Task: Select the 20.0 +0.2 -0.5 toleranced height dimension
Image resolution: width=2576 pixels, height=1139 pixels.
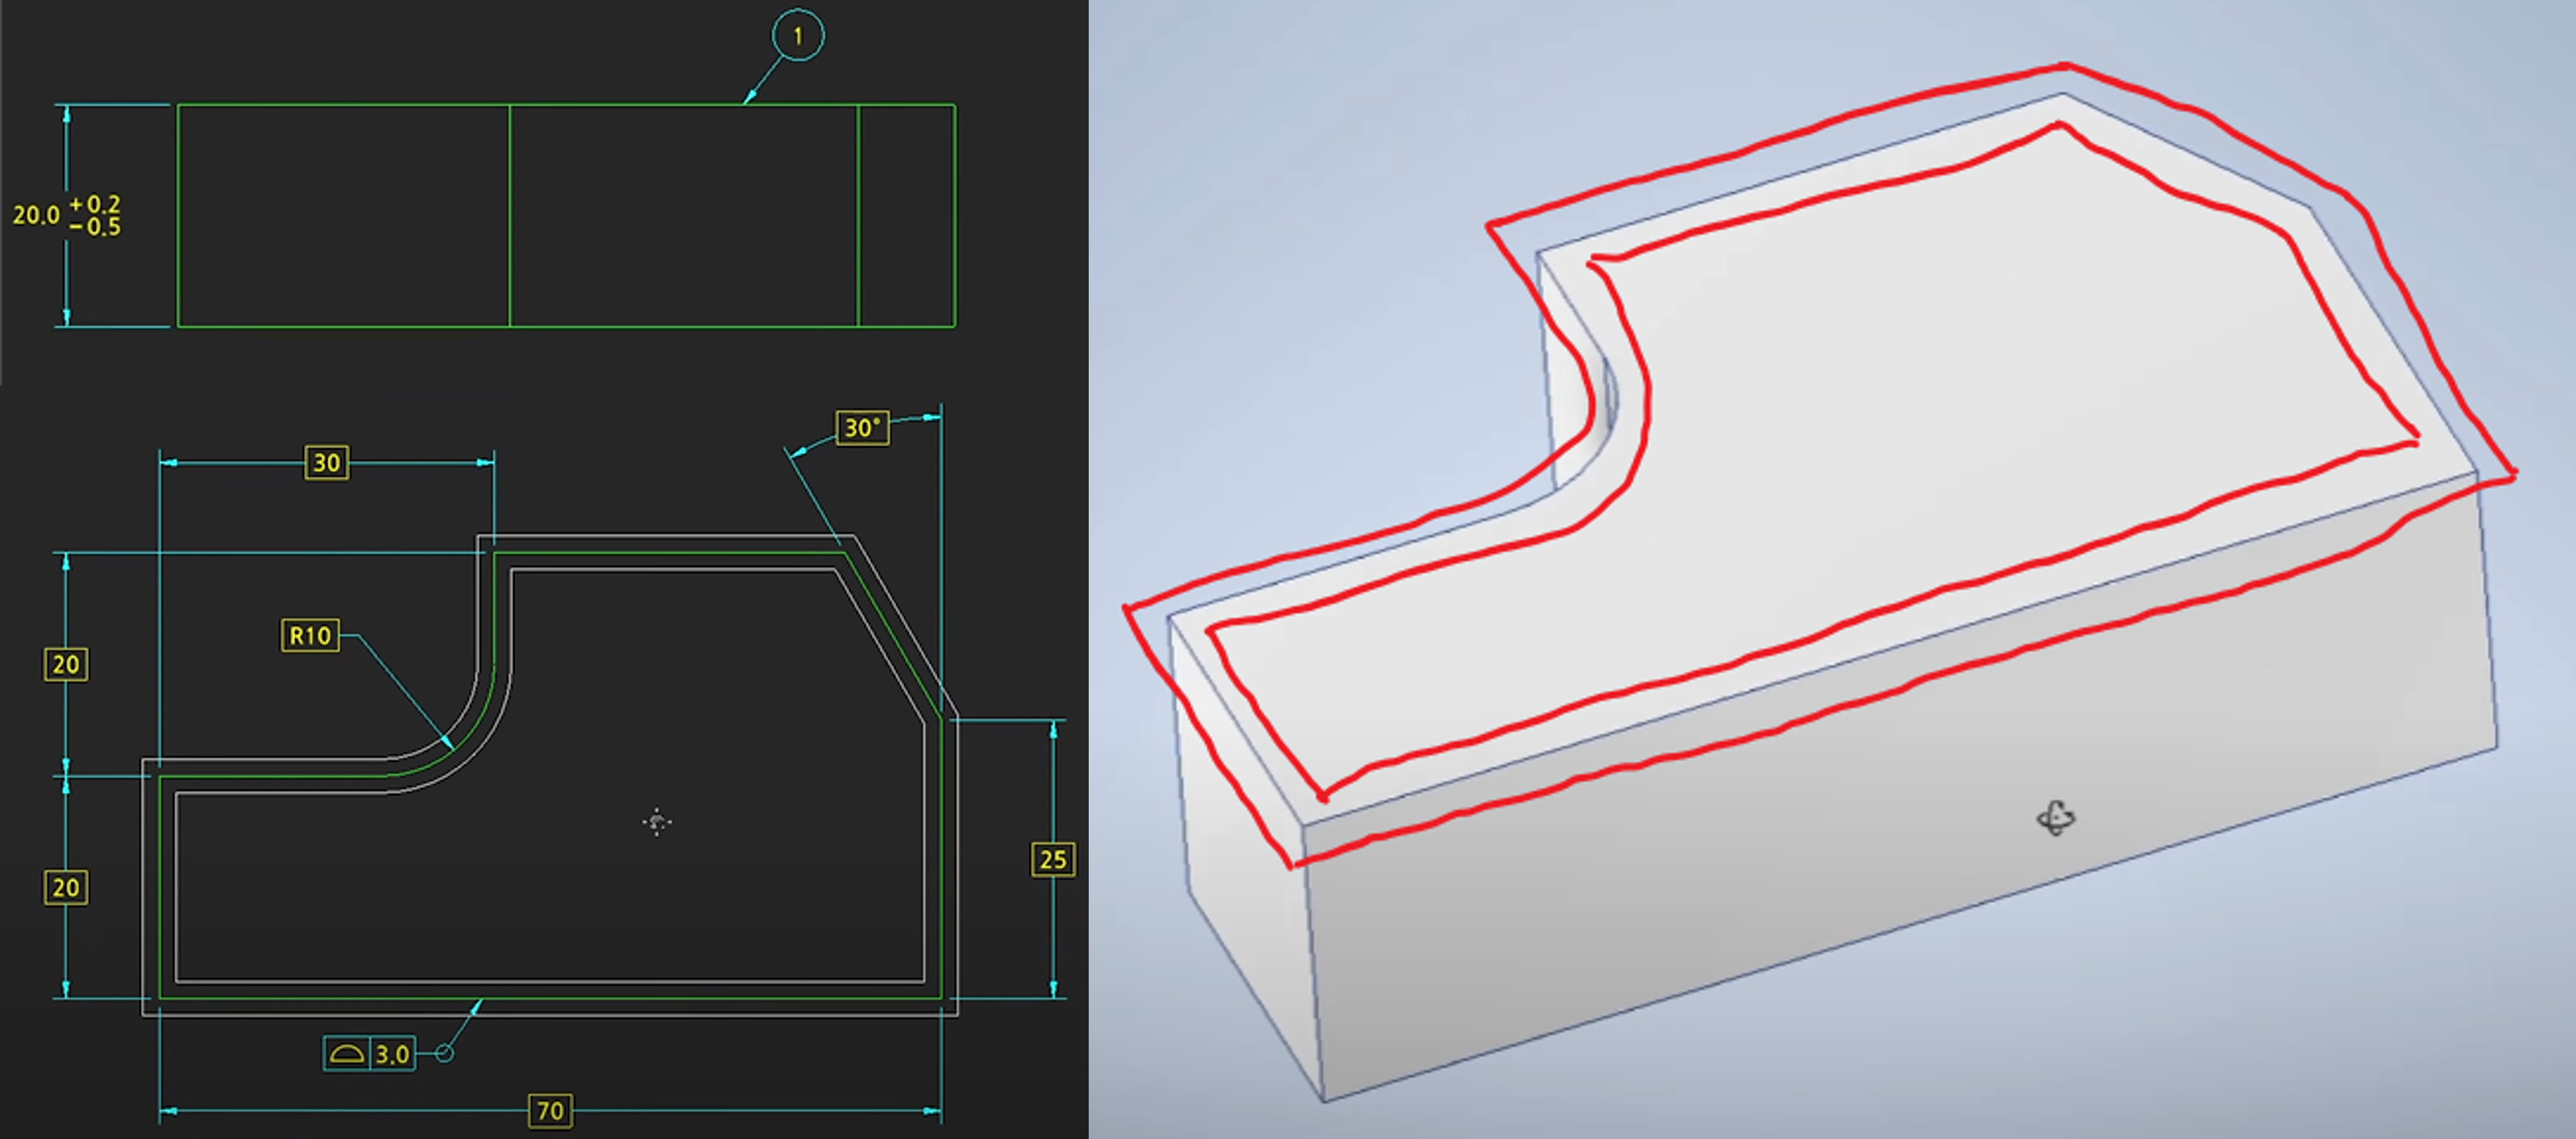Action: (x=67, y=215)
